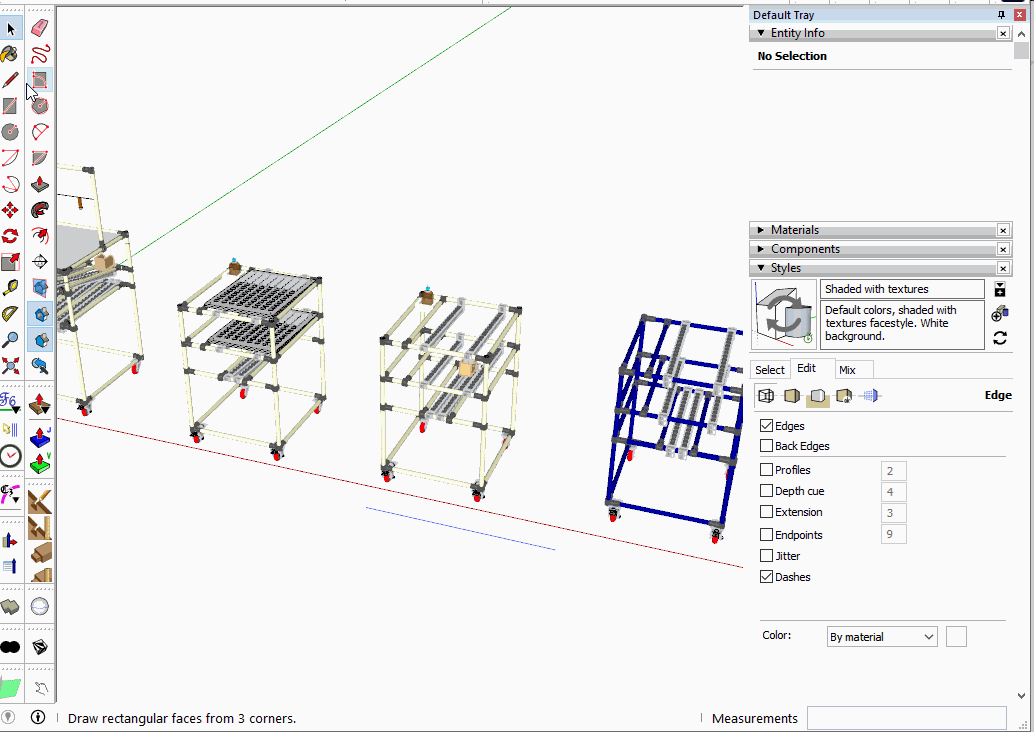Enable Back Edges checkbox

[766, 446]
